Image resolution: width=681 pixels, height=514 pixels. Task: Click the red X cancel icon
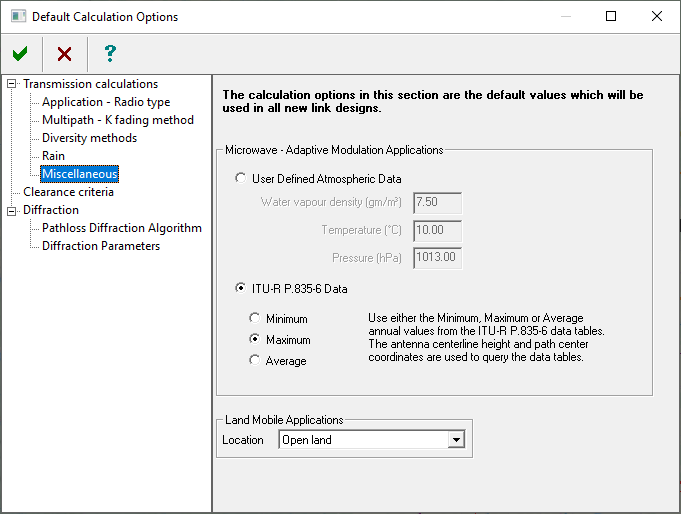tap(64, 54)
